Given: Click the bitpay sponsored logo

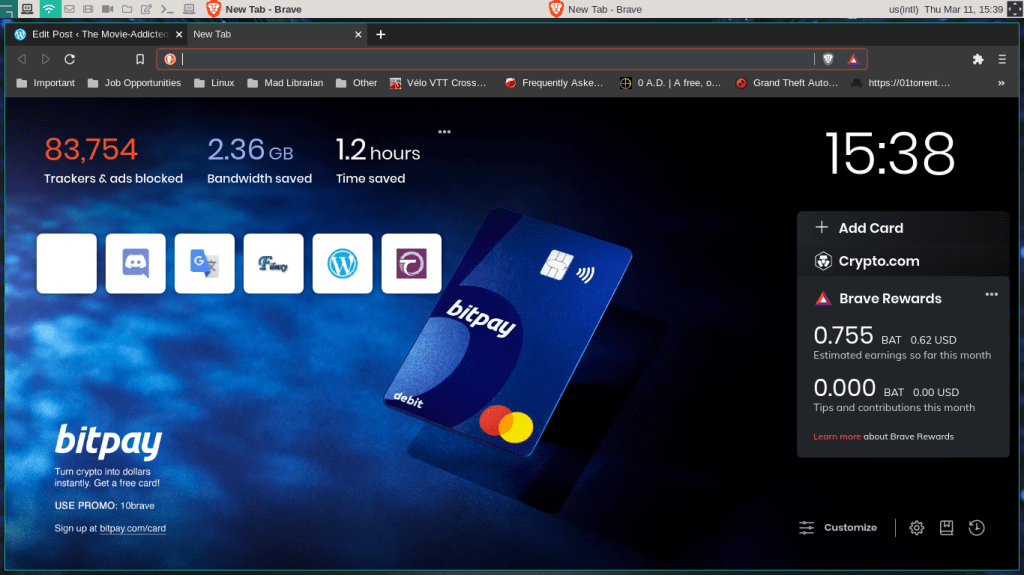Looking at the screenshot, I should (108, 442).
